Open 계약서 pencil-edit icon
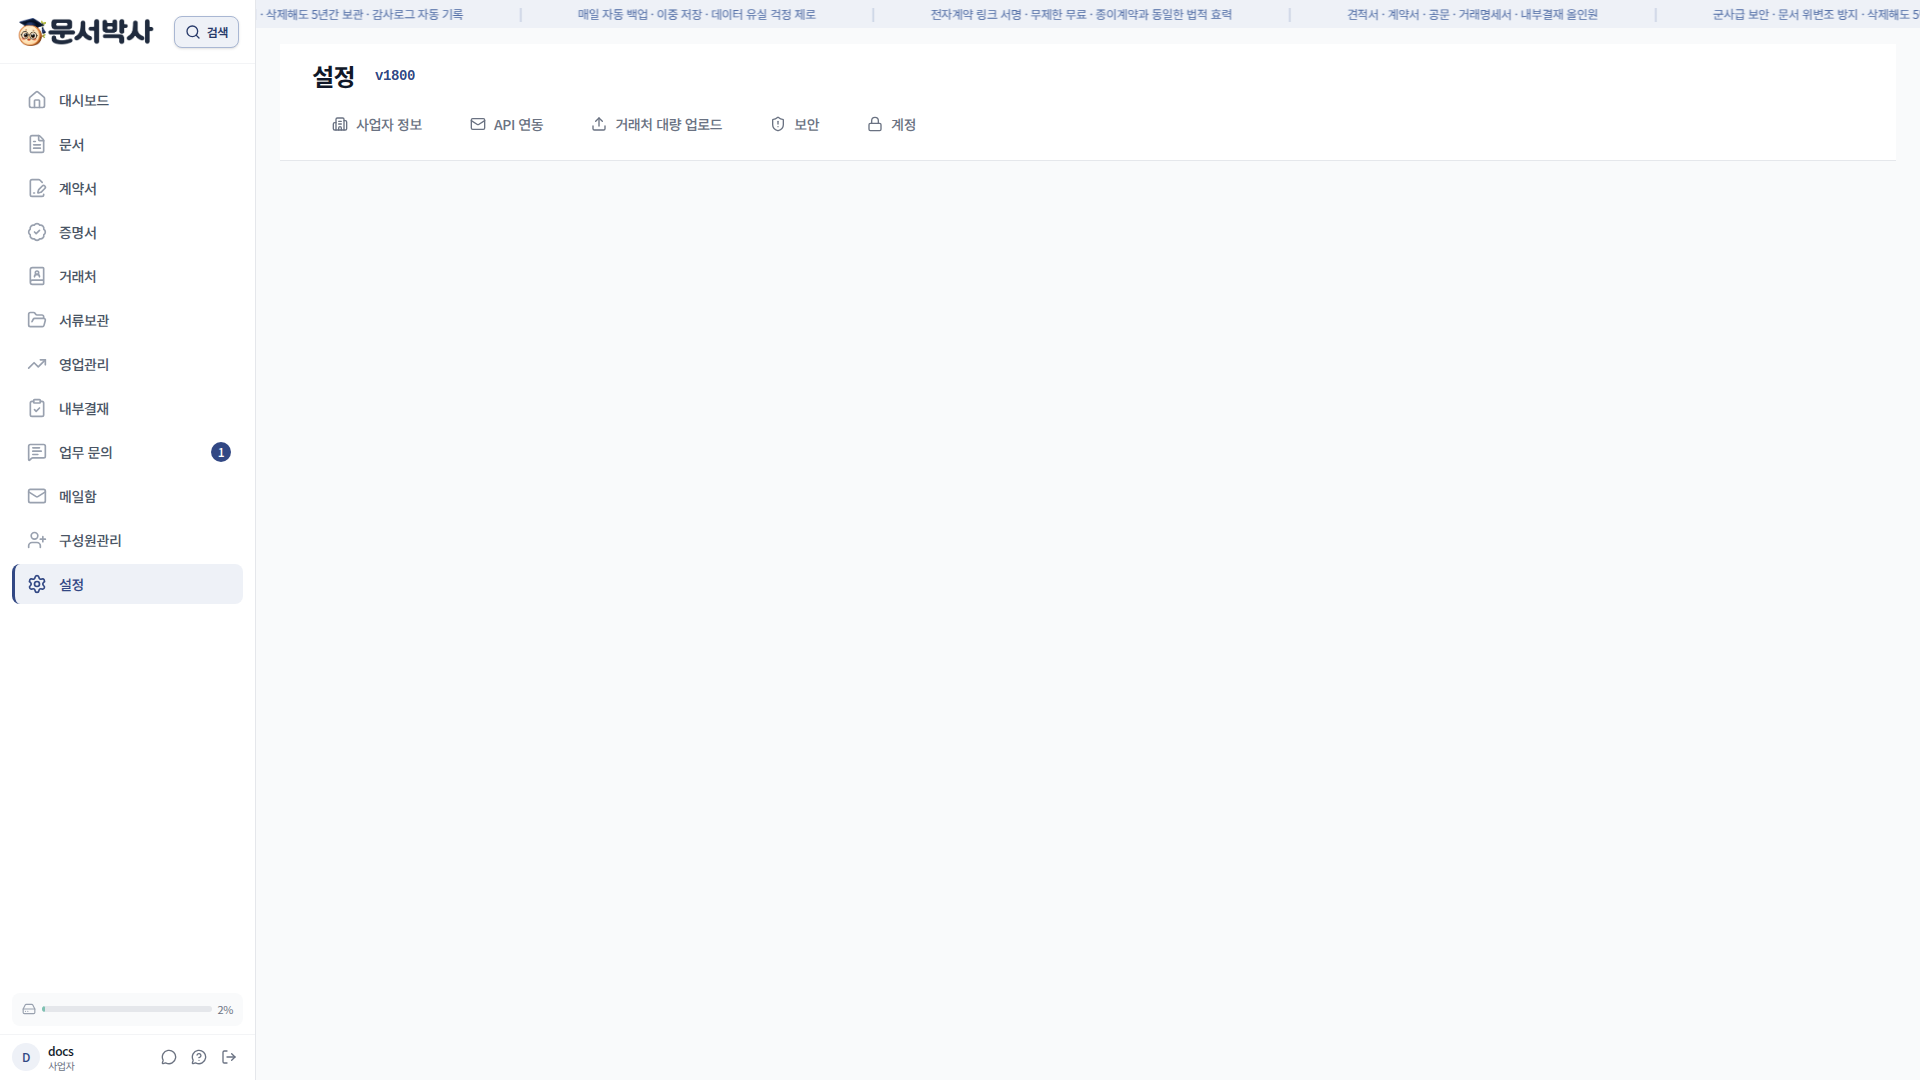Image resolution: width=1920 pixels, height=1080 pixels. click(37, 188)
